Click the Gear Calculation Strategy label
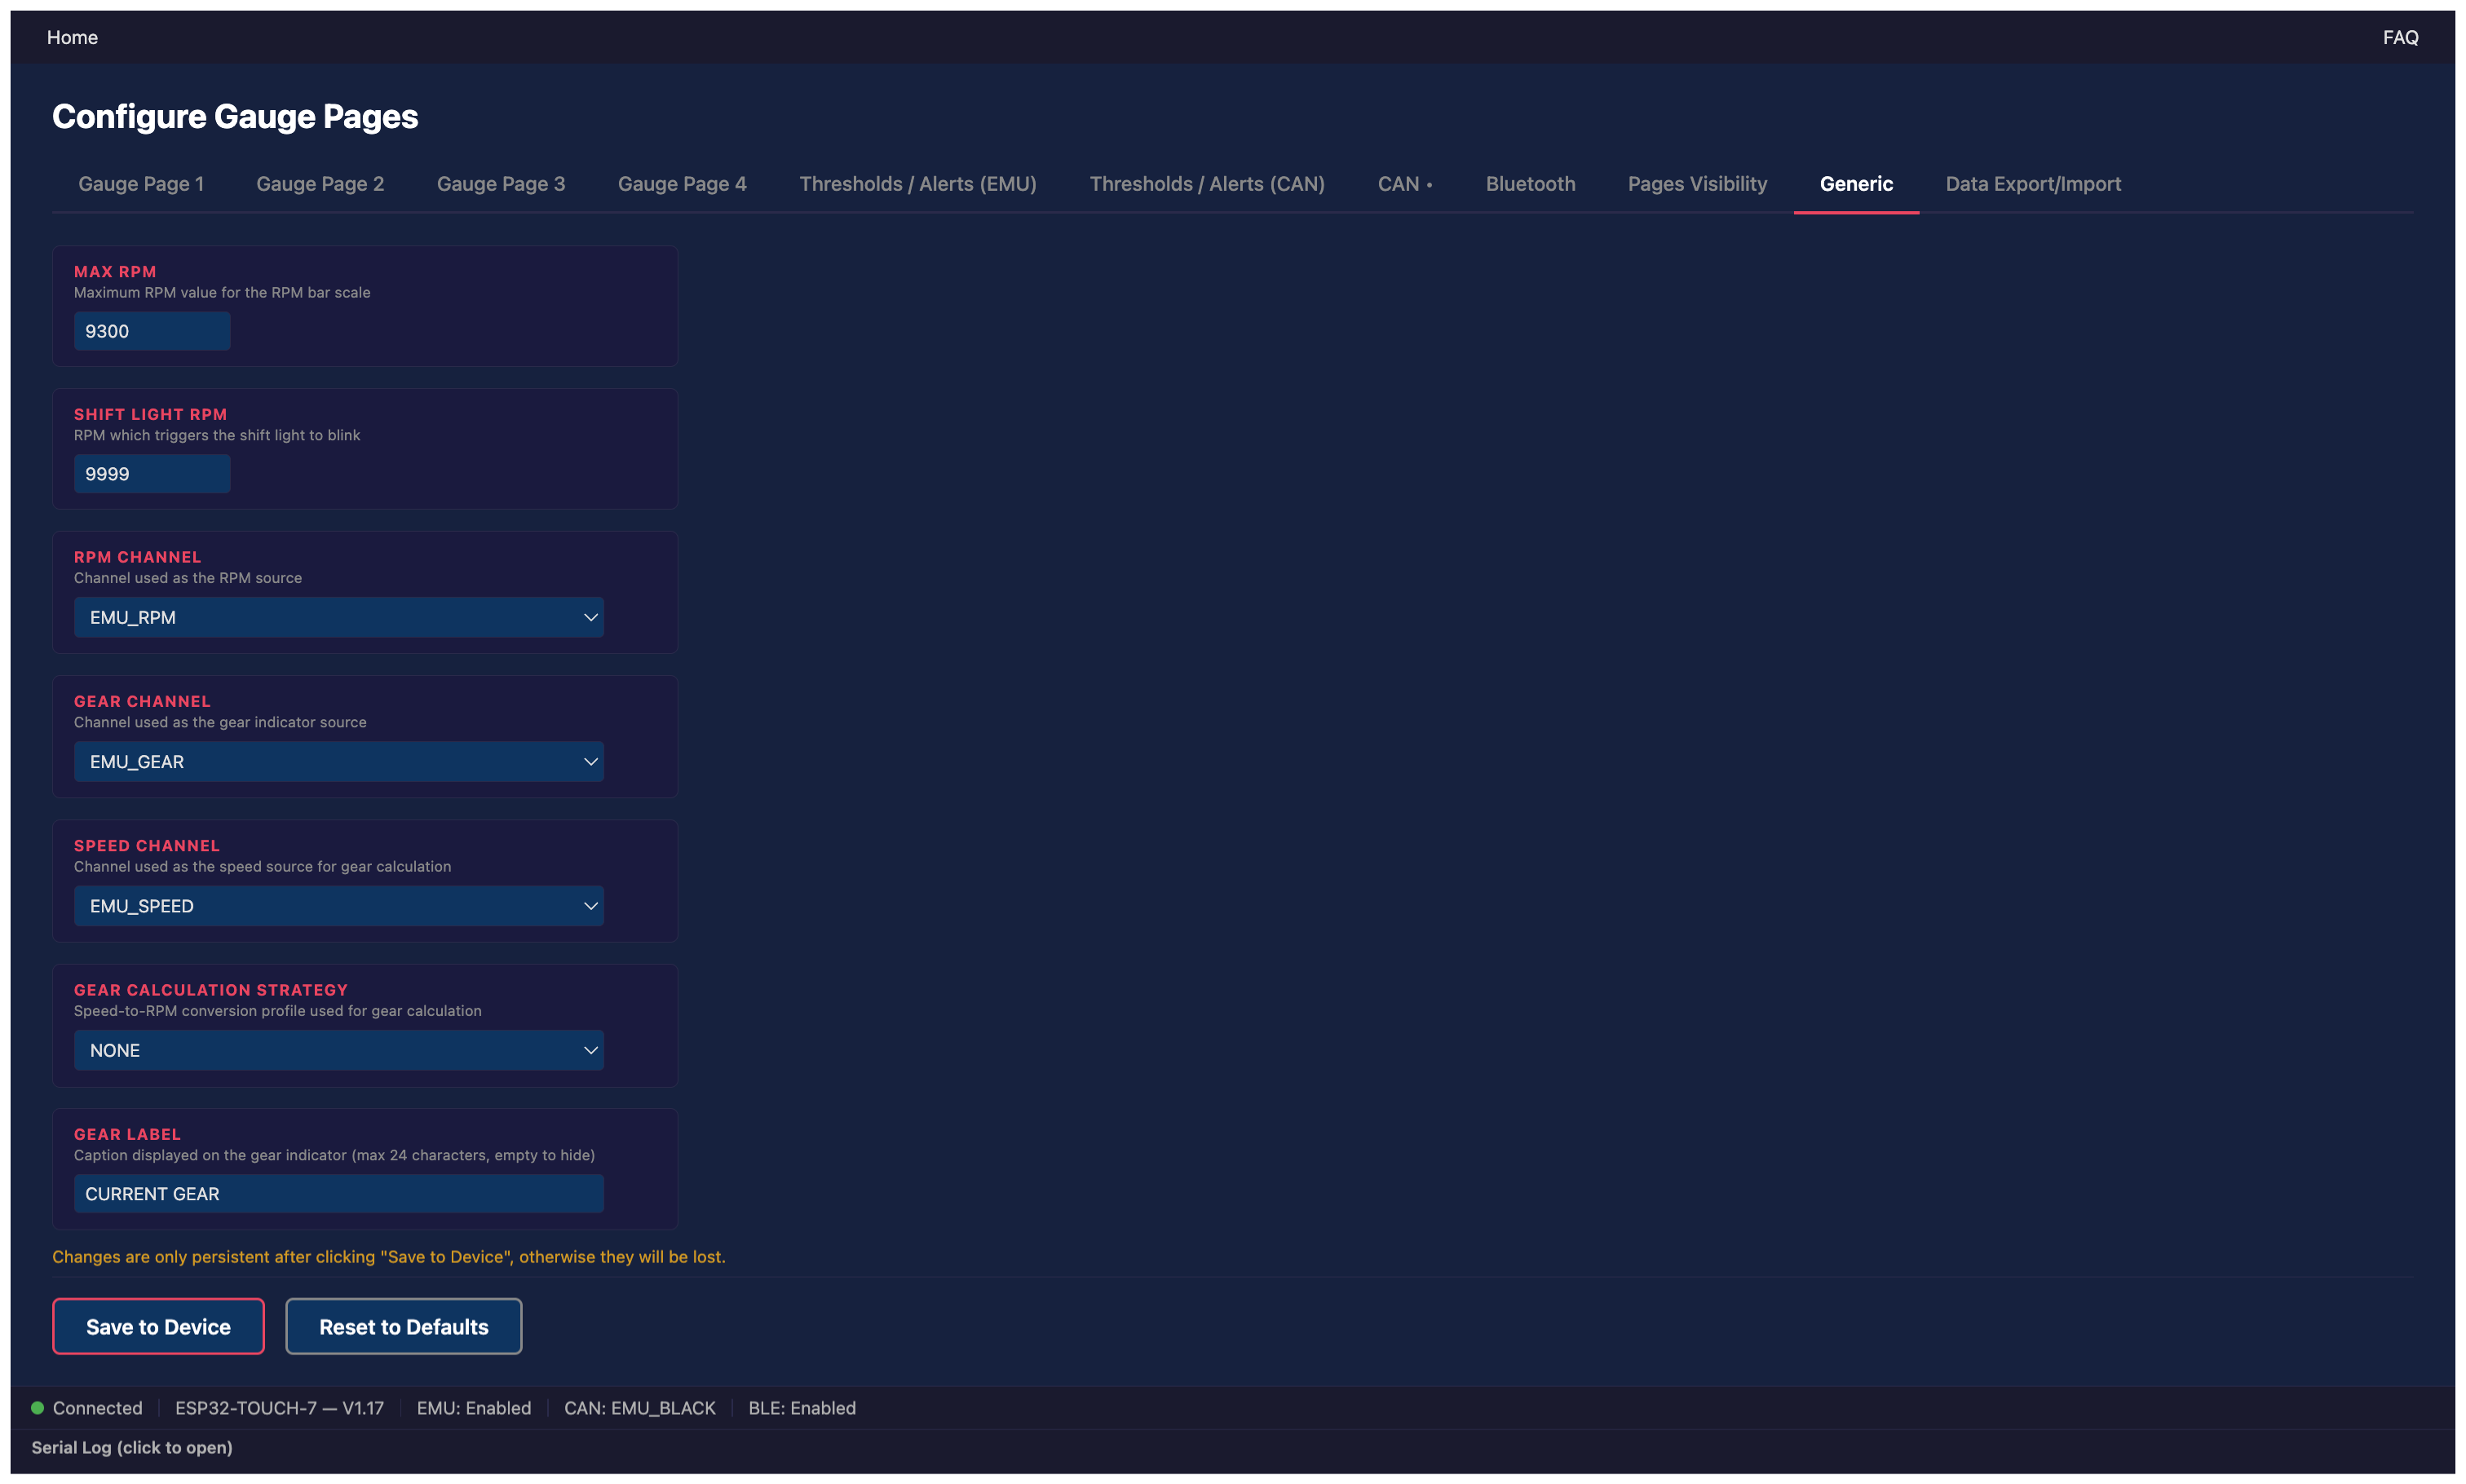The image size is (2466, 1484). tap(211, 990)
